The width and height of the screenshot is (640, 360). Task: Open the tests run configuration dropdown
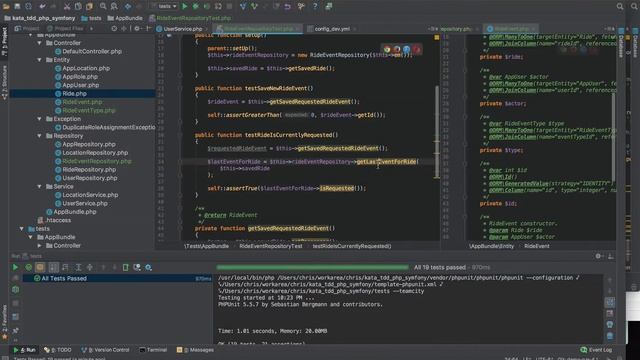coord(164,6)
